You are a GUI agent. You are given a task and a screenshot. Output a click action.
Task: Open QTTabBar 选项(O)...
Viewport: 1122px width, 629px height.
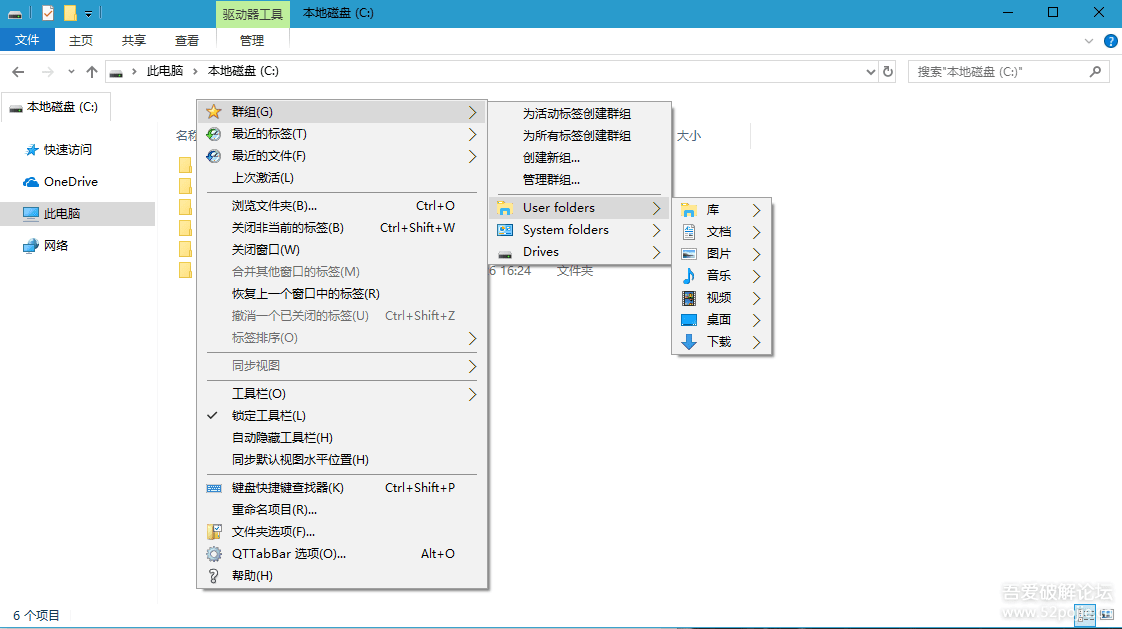(x=342, y=554)
